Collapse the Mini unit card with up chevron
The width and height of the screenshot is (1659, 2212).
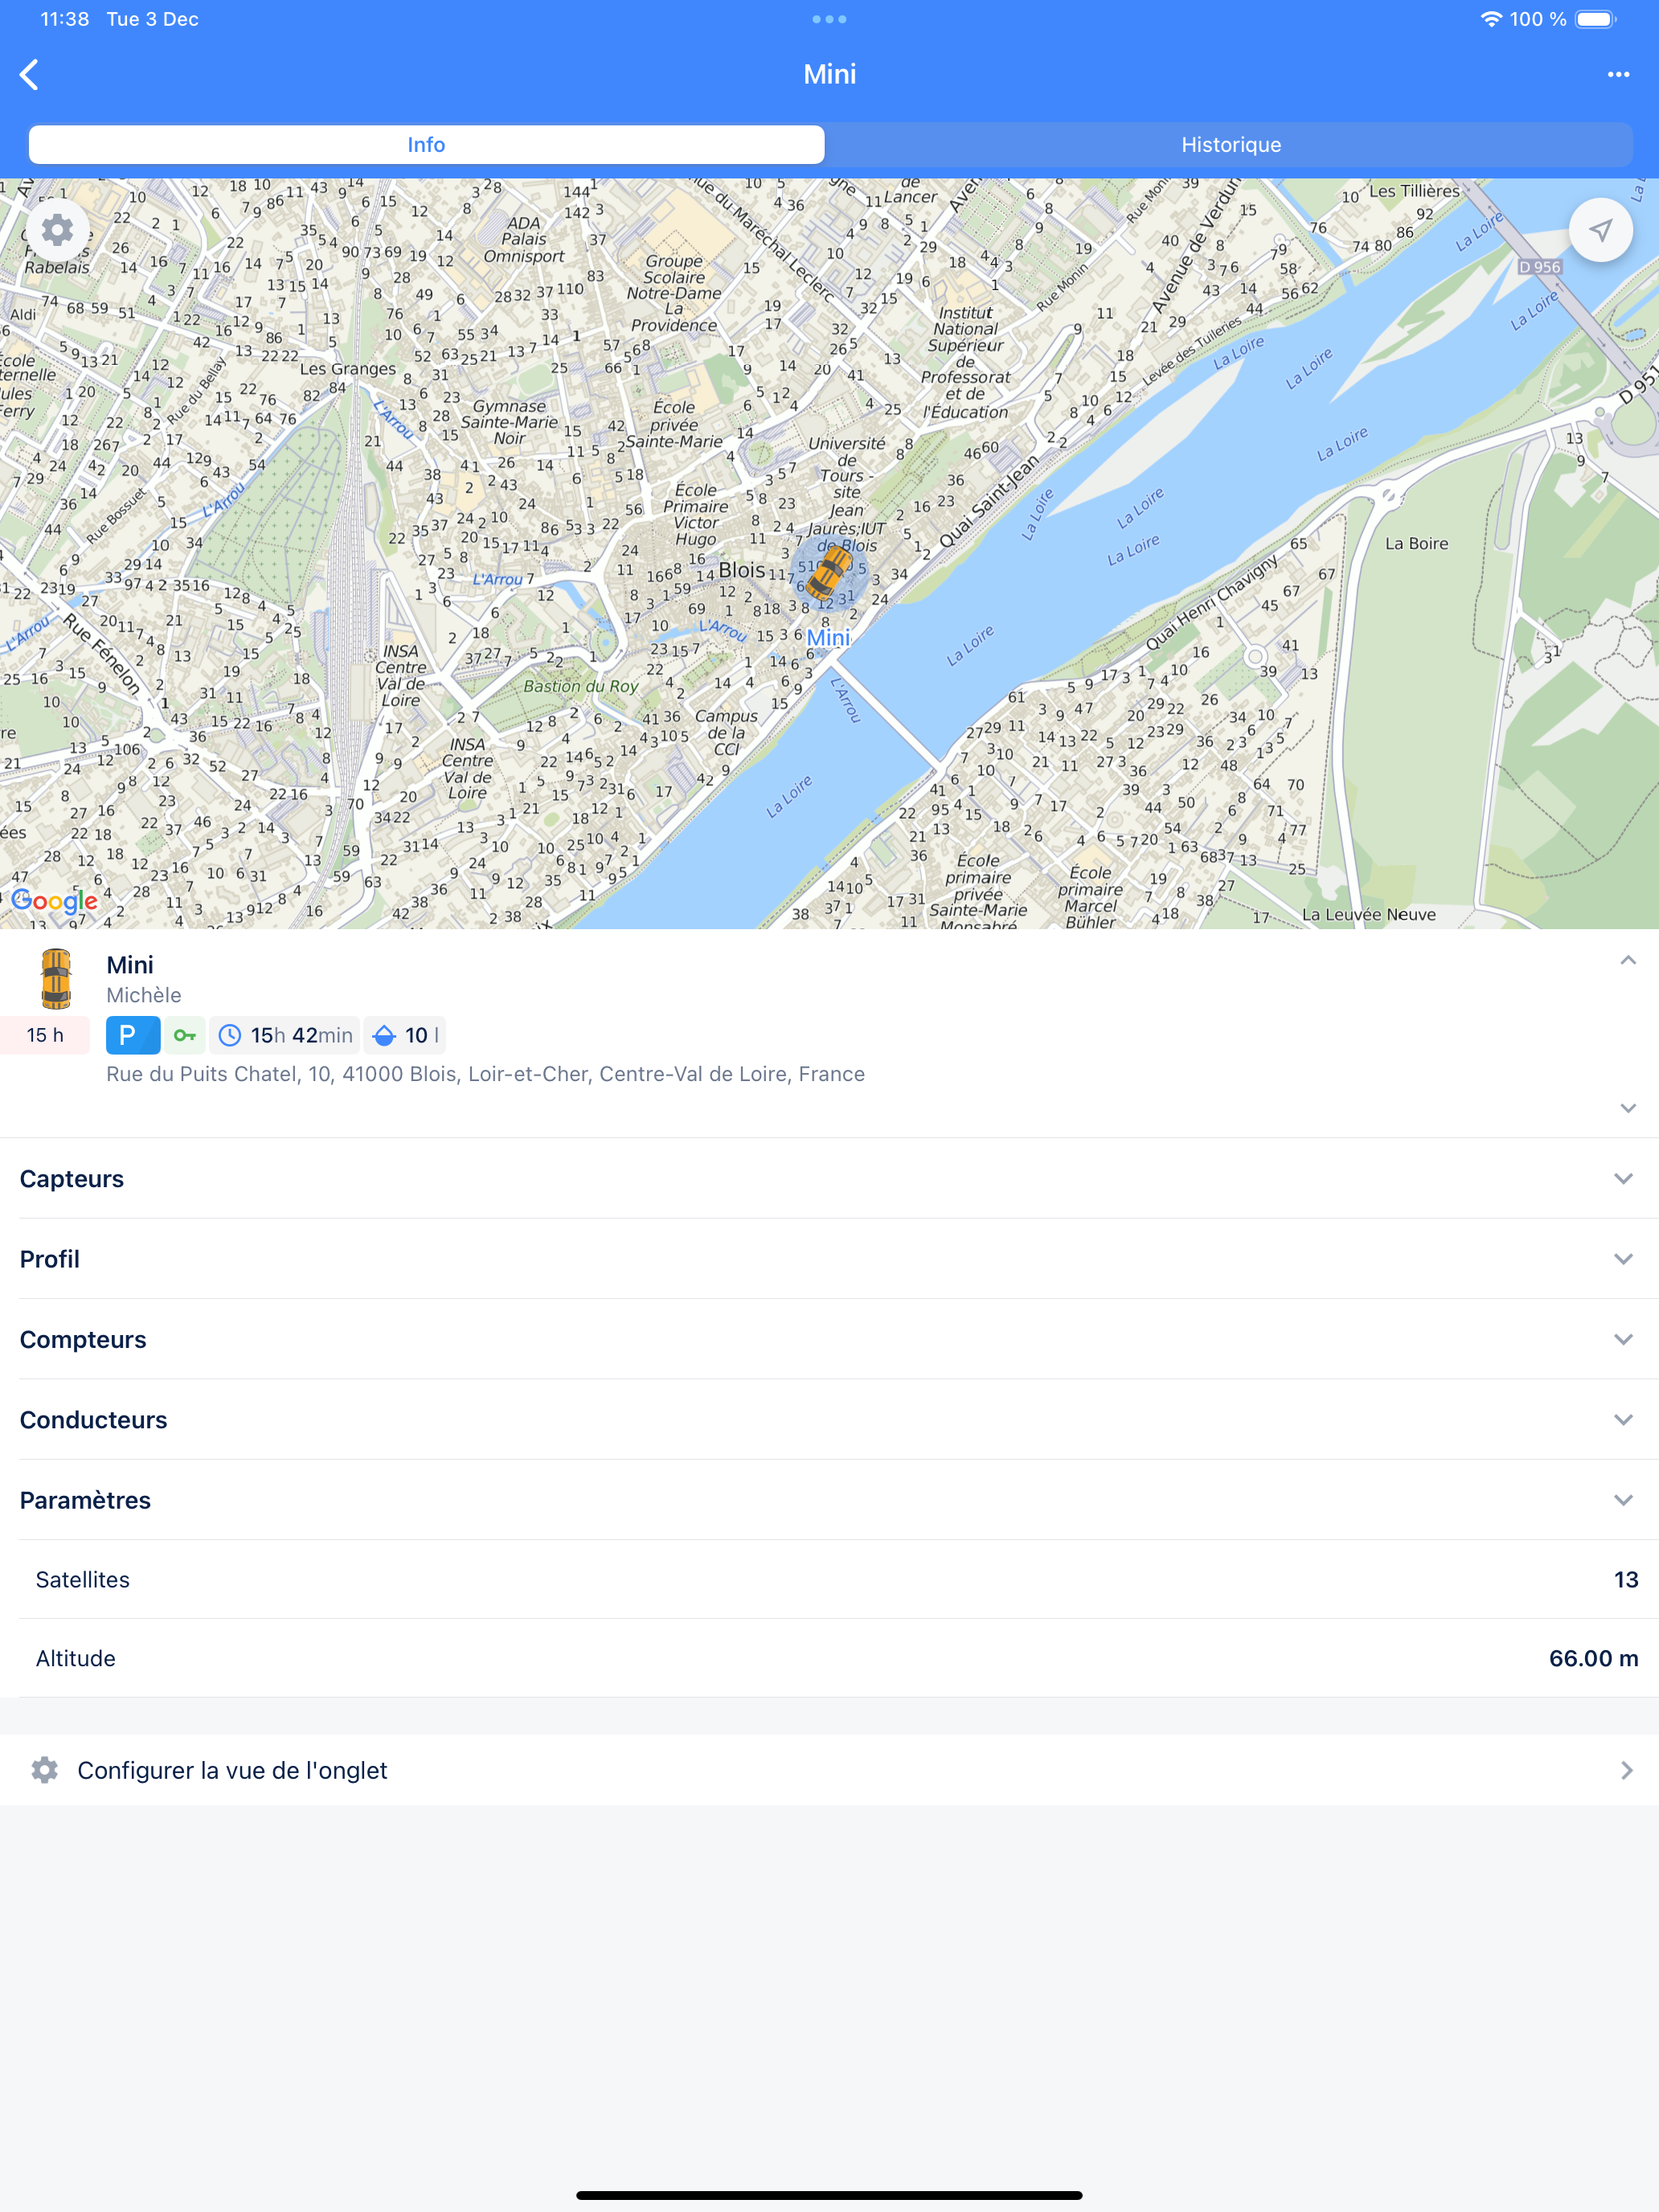pyautogui.click(x=1627, y=960)
